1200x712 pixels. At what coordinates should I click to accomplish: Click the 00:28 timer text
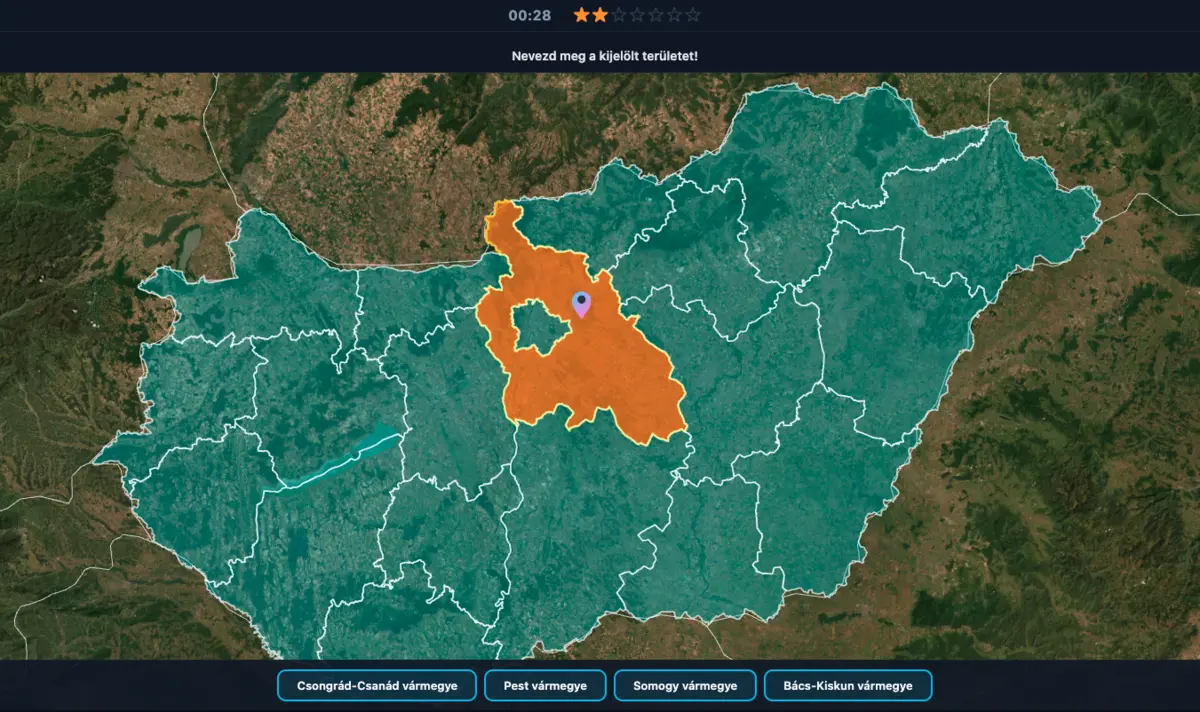coord(530,15)
